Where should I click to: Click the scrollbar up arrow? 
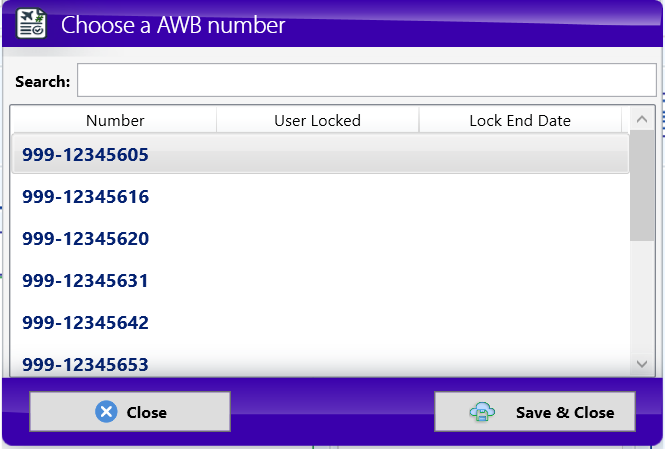642,120
